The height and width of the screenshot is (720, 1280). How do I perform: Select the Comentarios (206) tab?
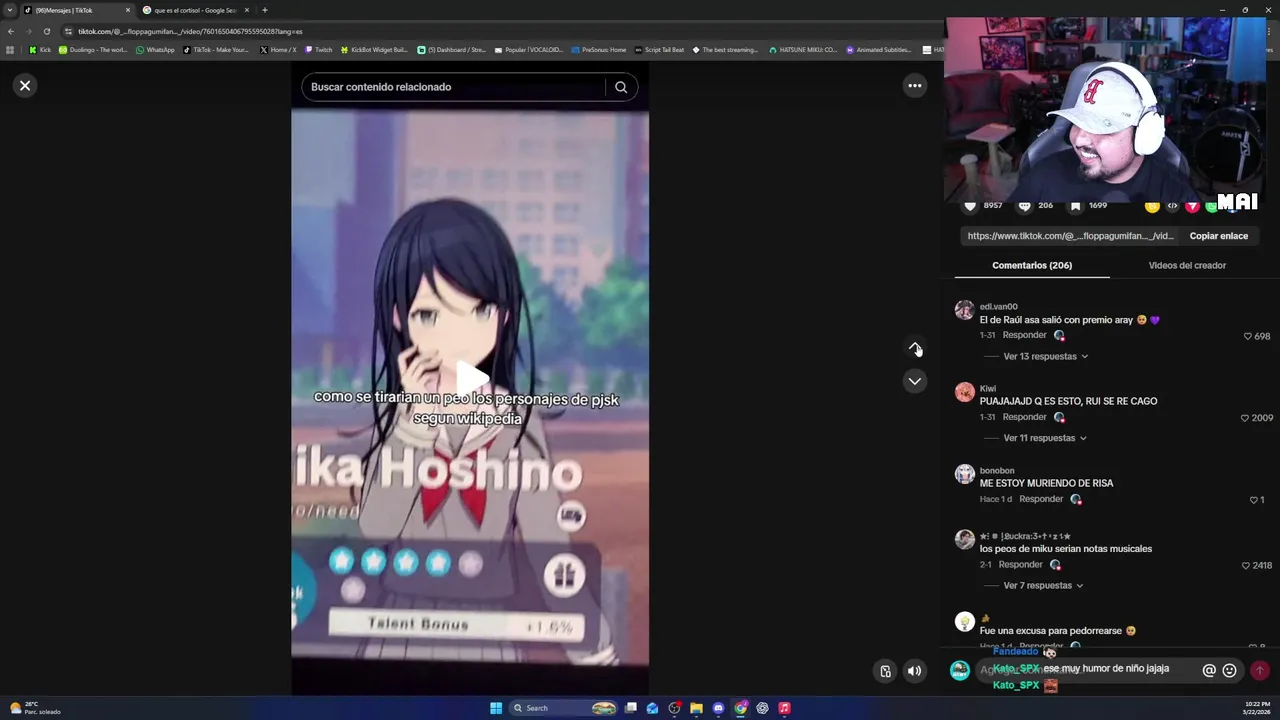click(x=1032, y=265)
